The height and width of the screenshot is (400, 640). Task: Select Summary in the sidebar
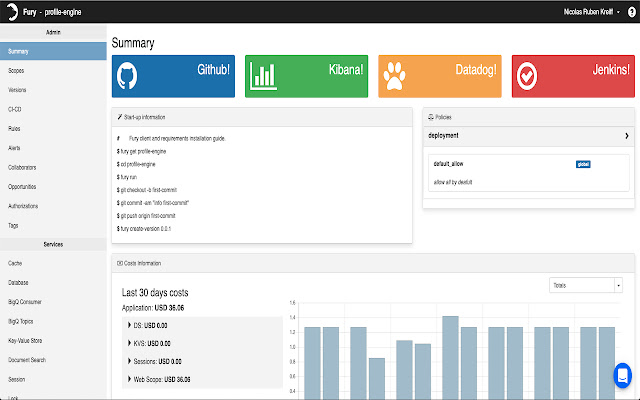[53, 51]
